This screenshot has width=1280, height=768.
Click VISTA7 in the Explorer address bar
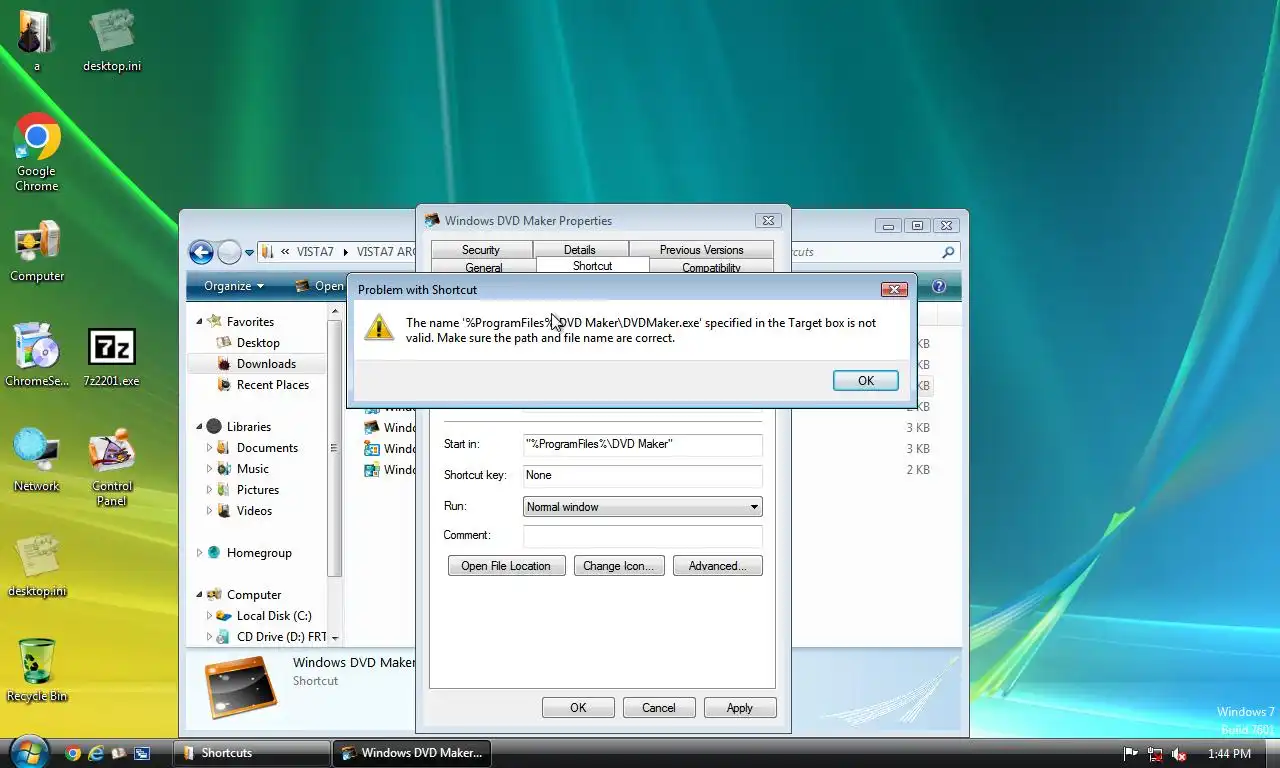tap(315, 252)
